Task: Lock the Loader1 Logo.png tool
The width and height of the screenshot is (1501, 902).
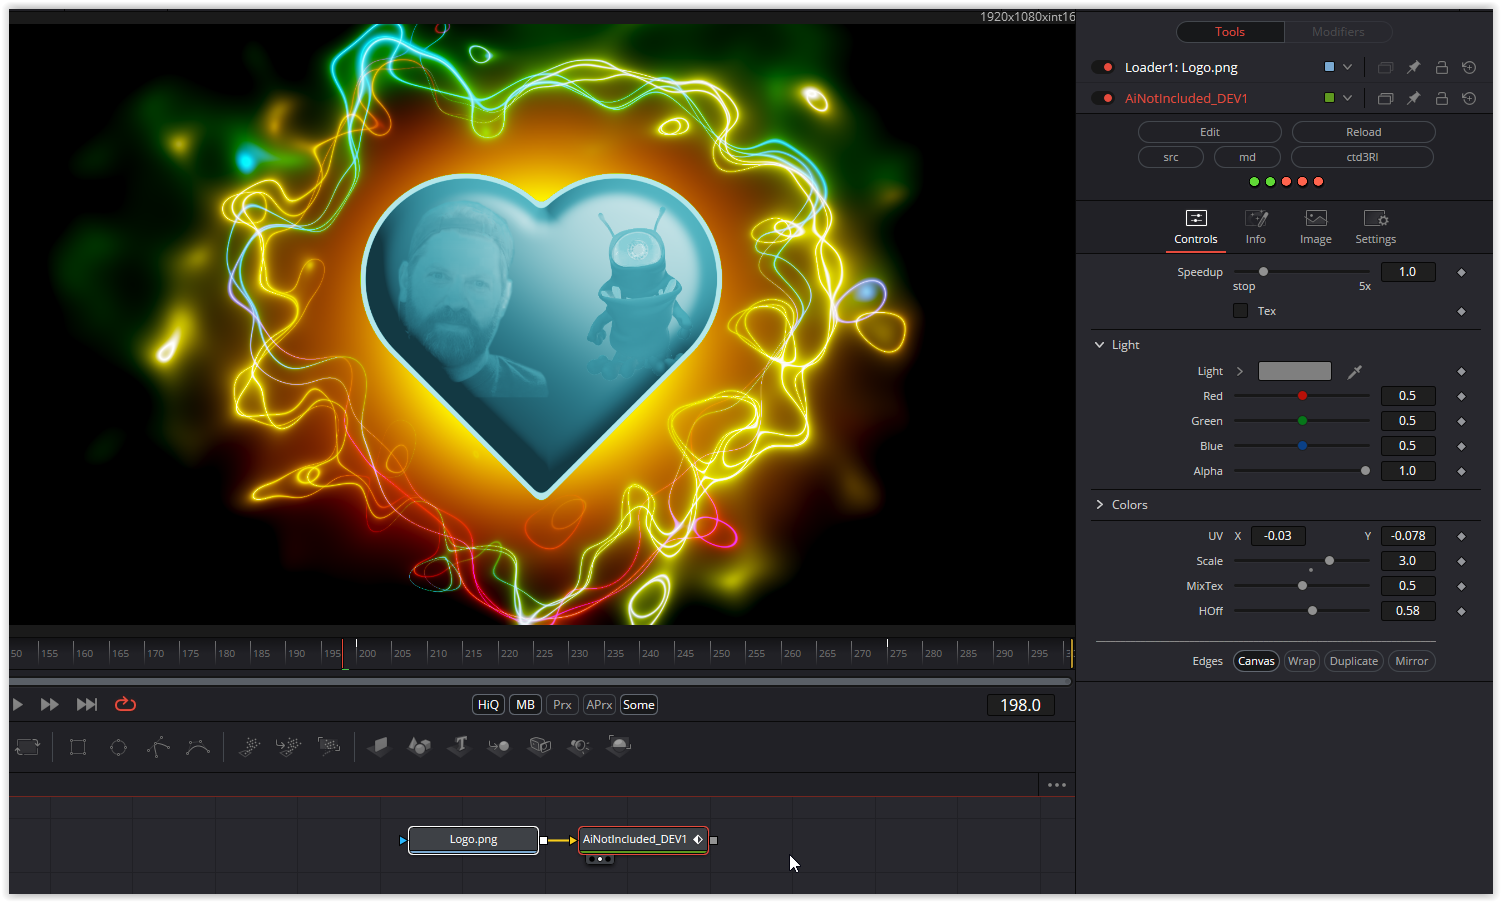Action: pyautogui.click(x=1441, y=67)
